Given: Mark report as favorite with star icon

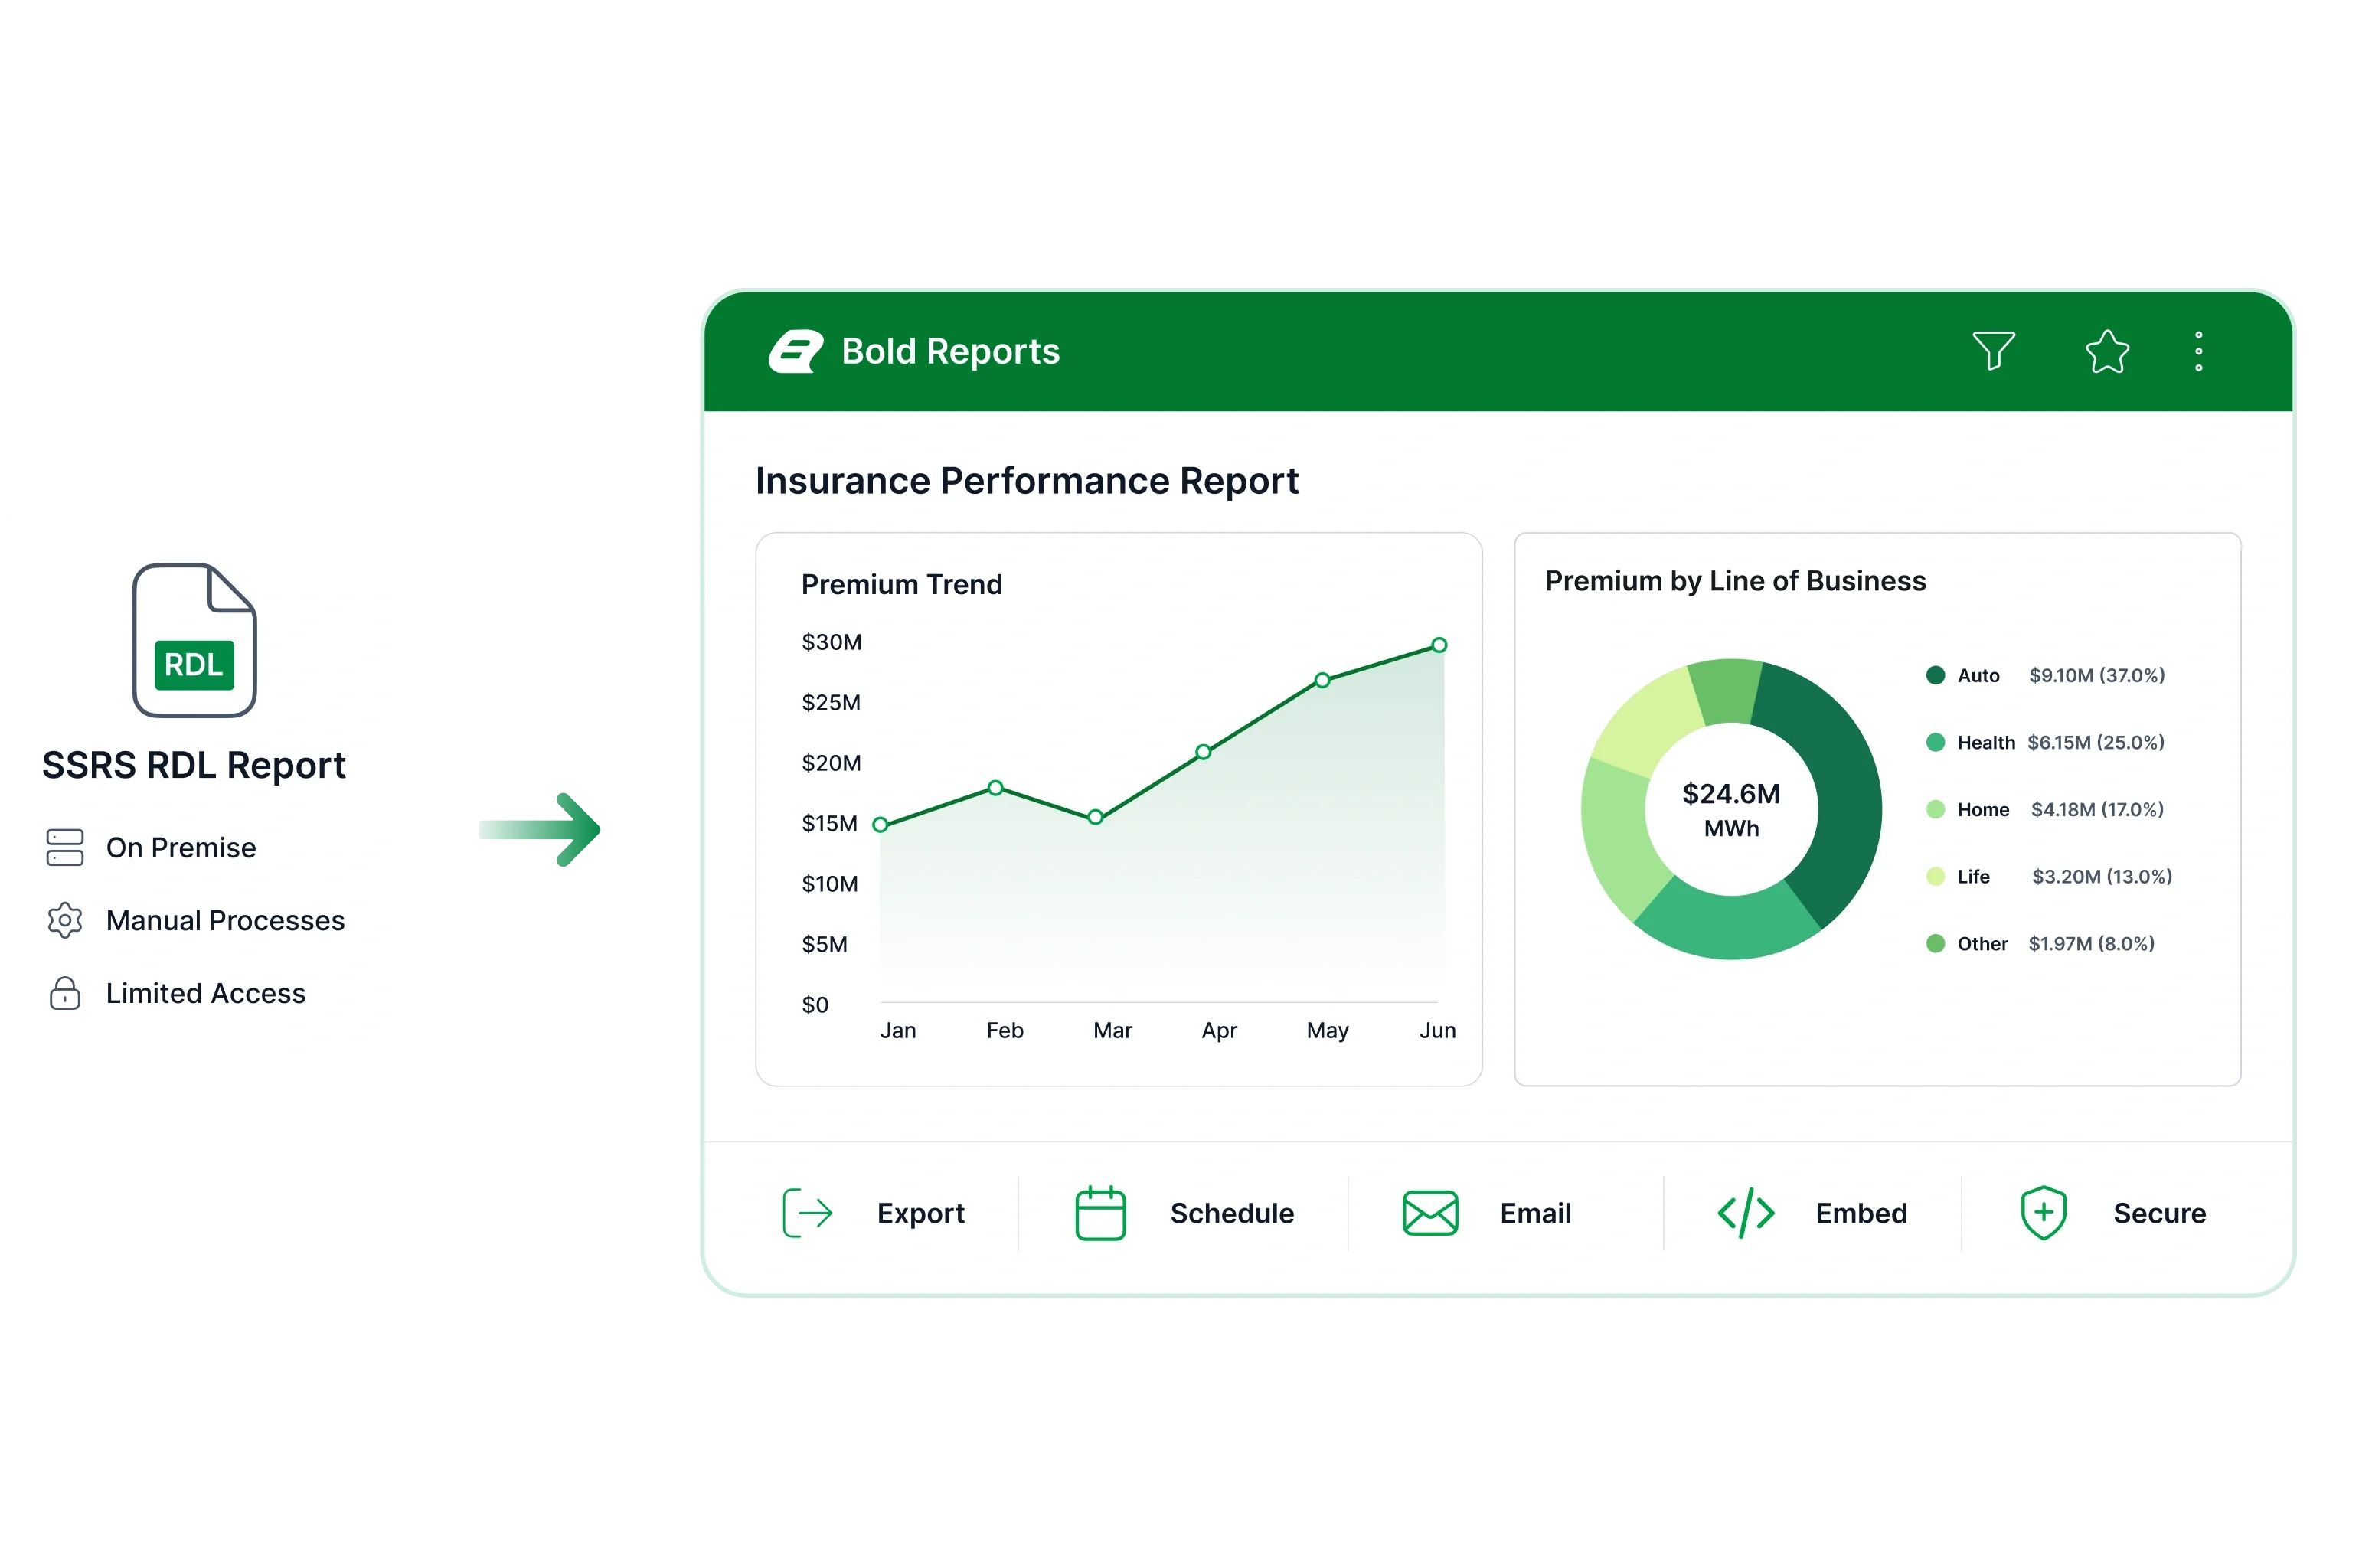Looking at the screenshot, I should (x=2107, y=351).
